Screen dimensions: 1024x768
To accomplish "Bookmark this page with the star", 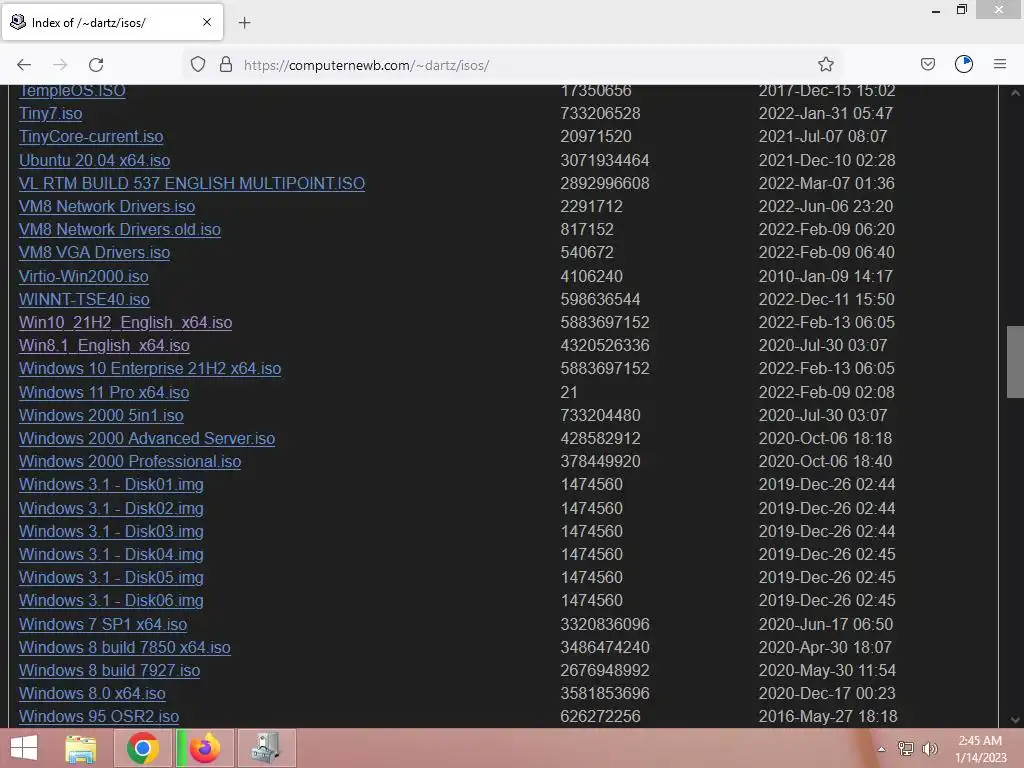I will click(825, 64).
